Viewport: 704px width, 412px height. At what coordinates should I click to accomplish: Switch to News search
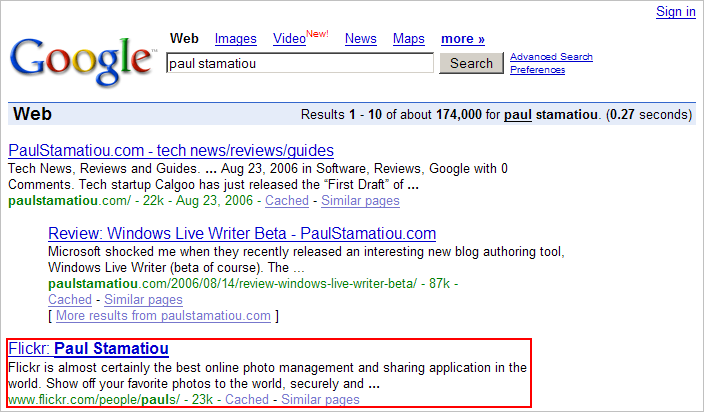coord(361,39)
